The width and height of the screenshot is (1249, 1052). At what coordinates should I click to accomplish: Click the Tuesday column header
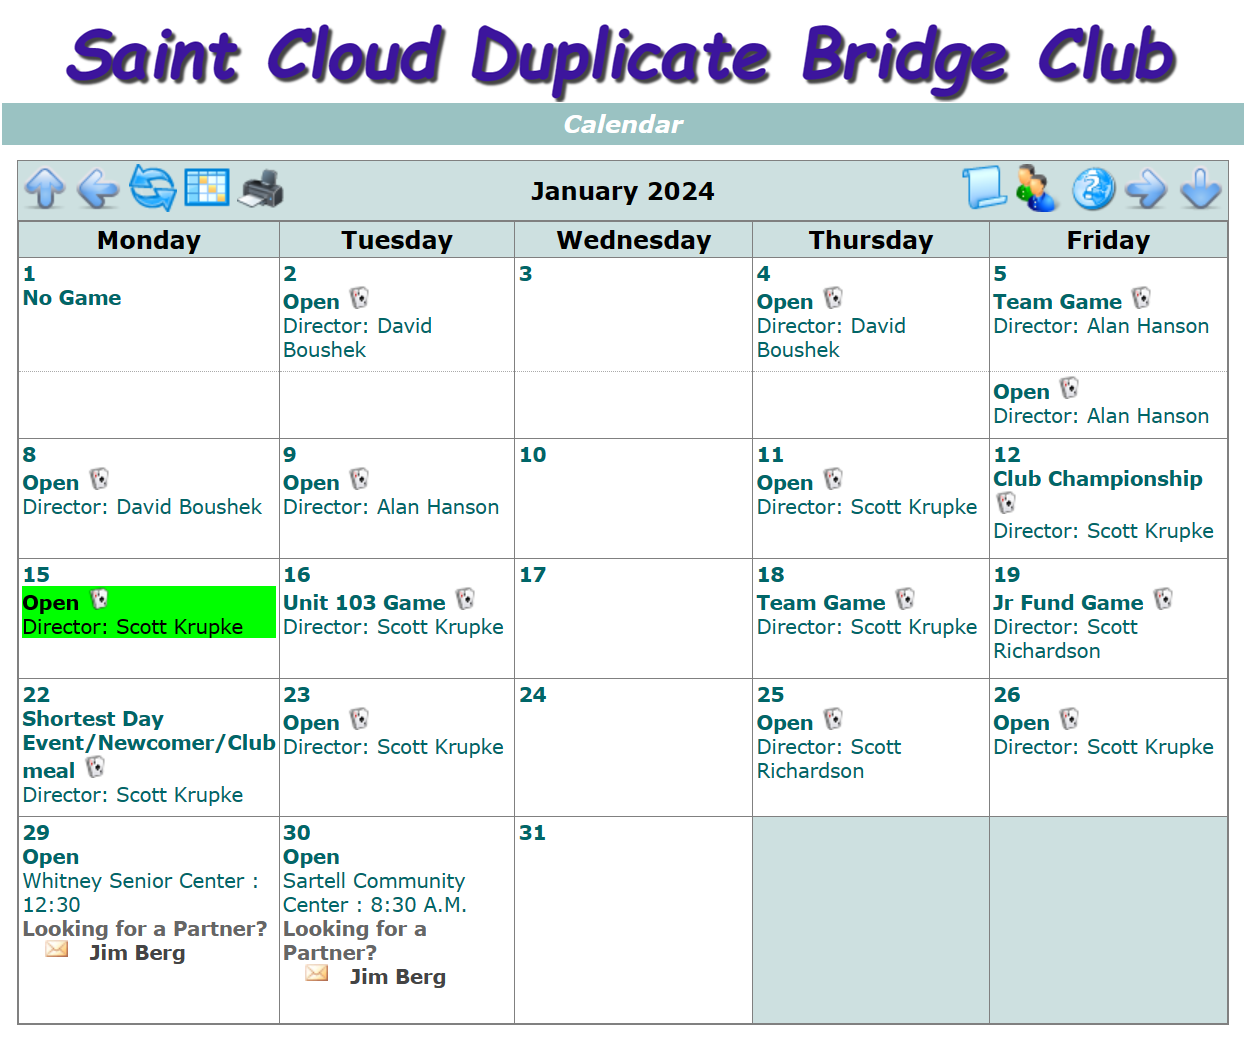click(x=397, y=240)
